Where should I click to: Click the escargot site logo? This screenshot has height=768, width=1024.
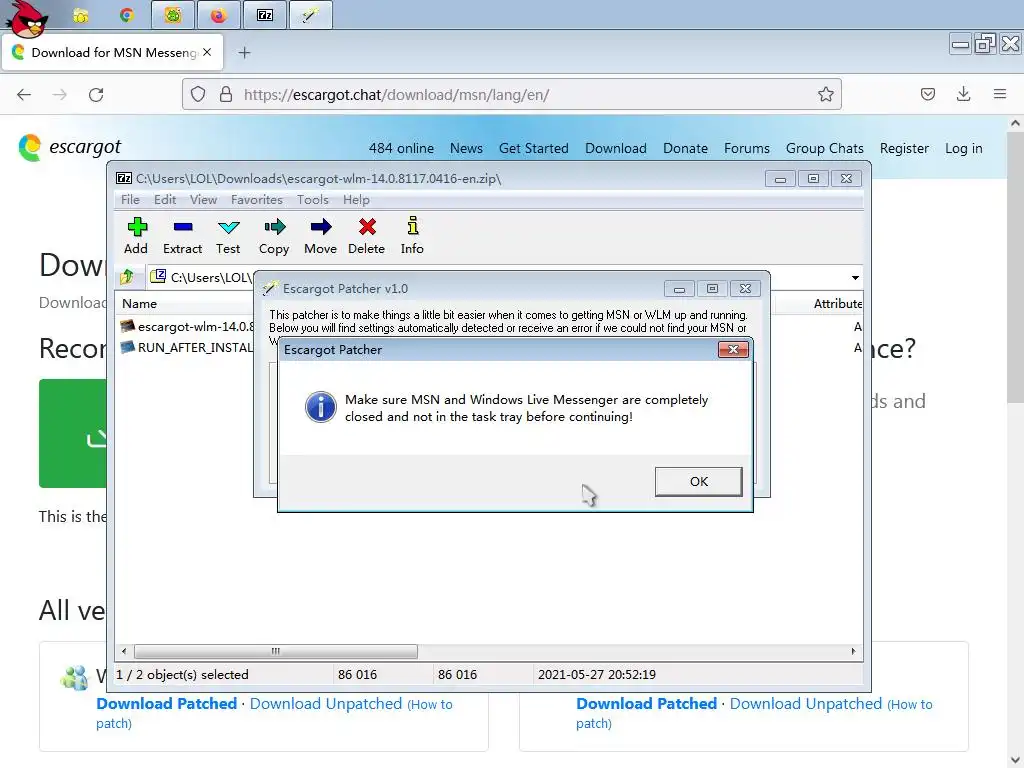pyautogui.click(x=69, y=148)
